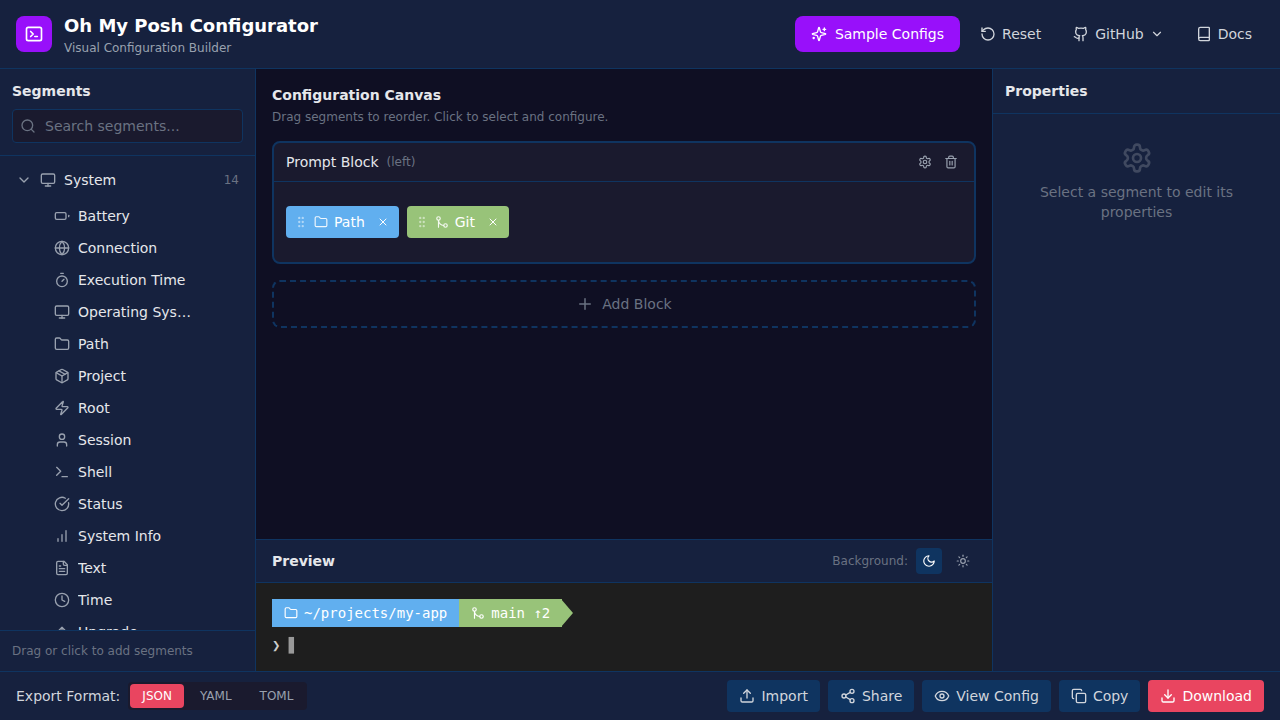Click the Shell terminal icon in sidebar
This screenshot has height=720, width=1280.
[62, 471]
